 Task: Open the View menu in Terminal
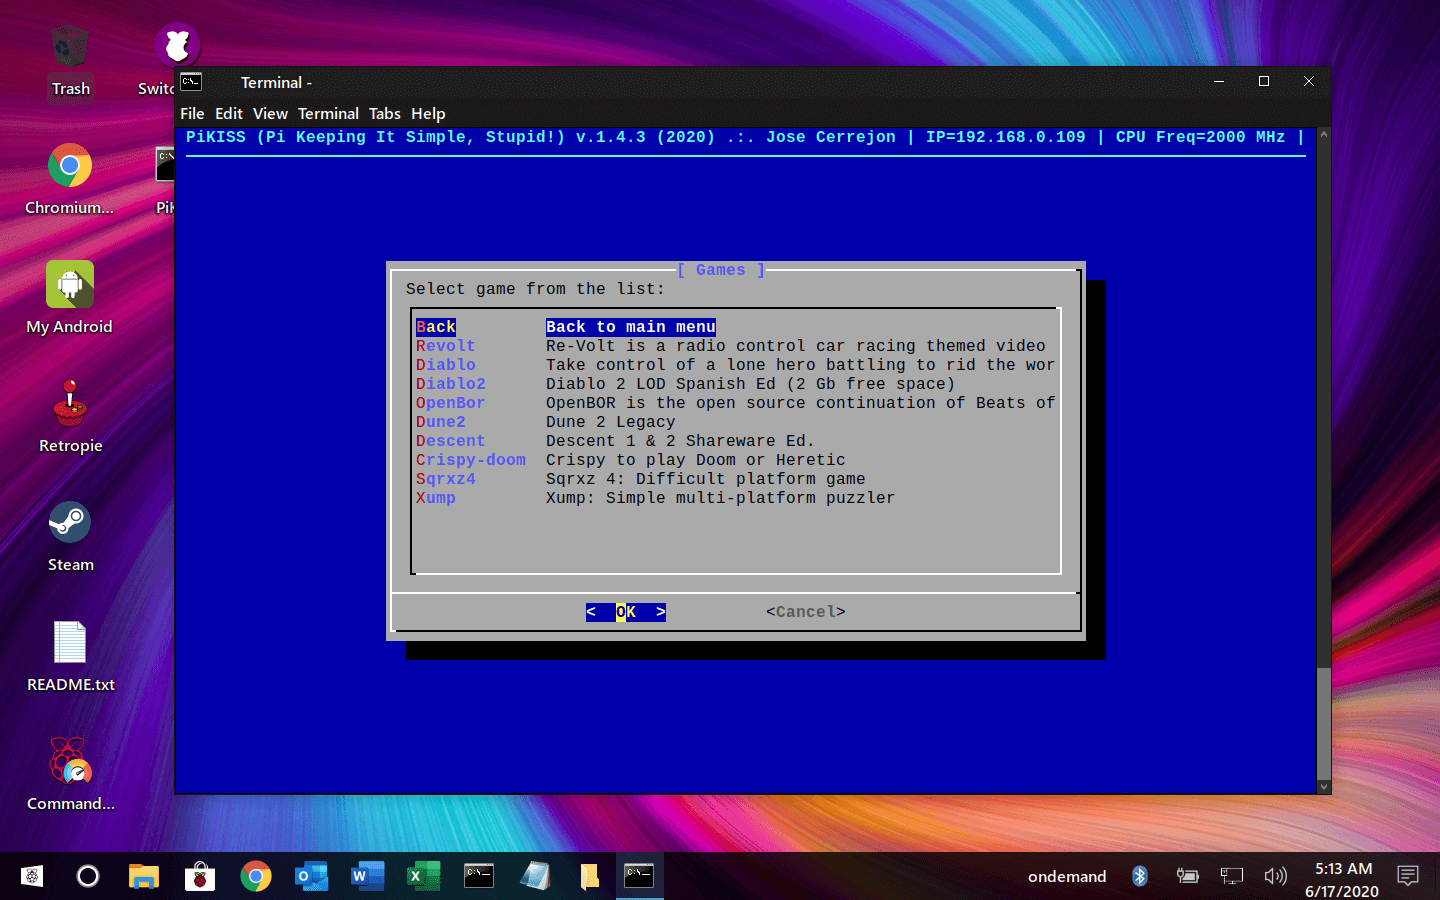(270, 114)
